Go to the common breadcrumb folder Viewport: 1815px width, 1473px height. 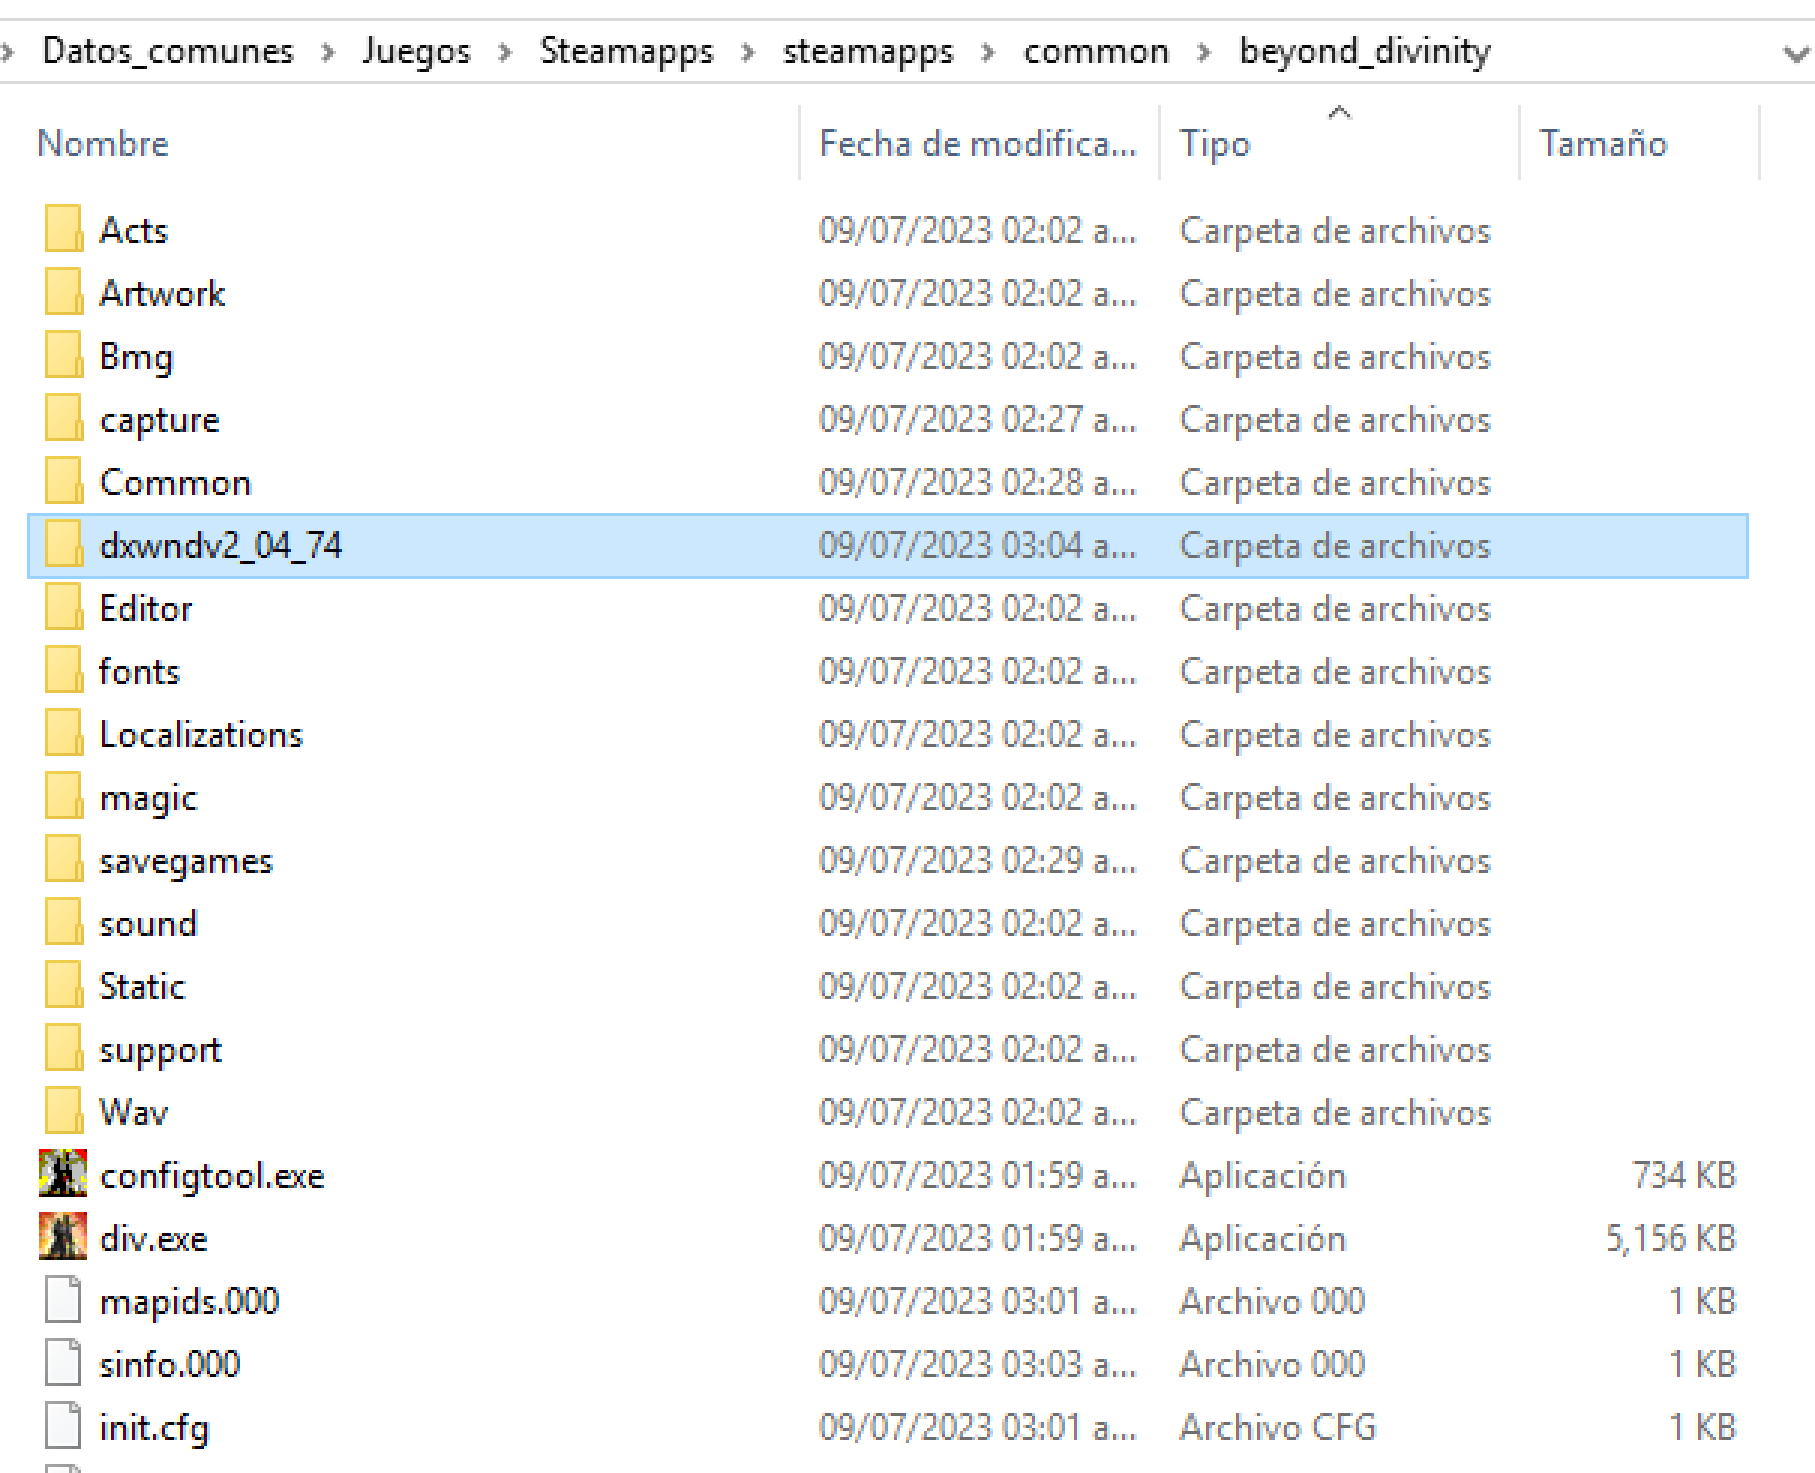tap(1096, 51)
